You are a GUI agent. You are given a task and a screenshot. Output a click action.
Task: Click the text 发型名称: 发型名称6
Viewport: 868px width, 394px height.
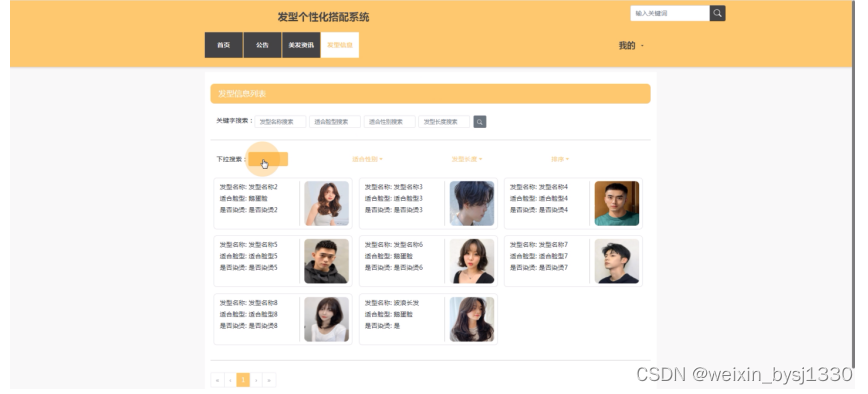(x=394, y=245)
